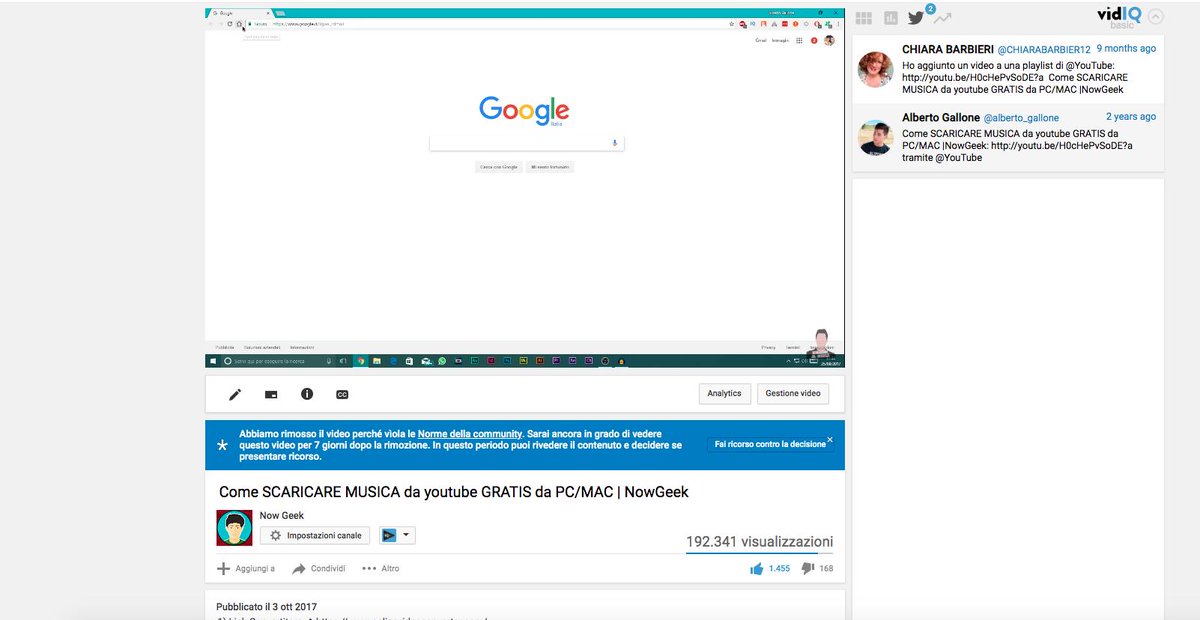Click the Windows Start icon in video taskbar
Screen dimensions: 1200x620
coord(211,360)
